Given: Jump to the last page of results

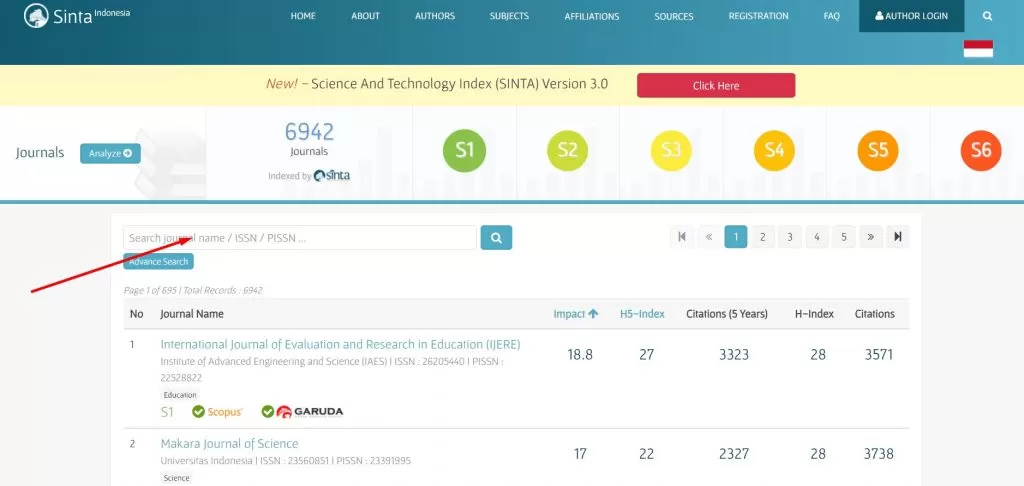Looking at the screenshot, I should pyautogui.click(x=898, y=237).
